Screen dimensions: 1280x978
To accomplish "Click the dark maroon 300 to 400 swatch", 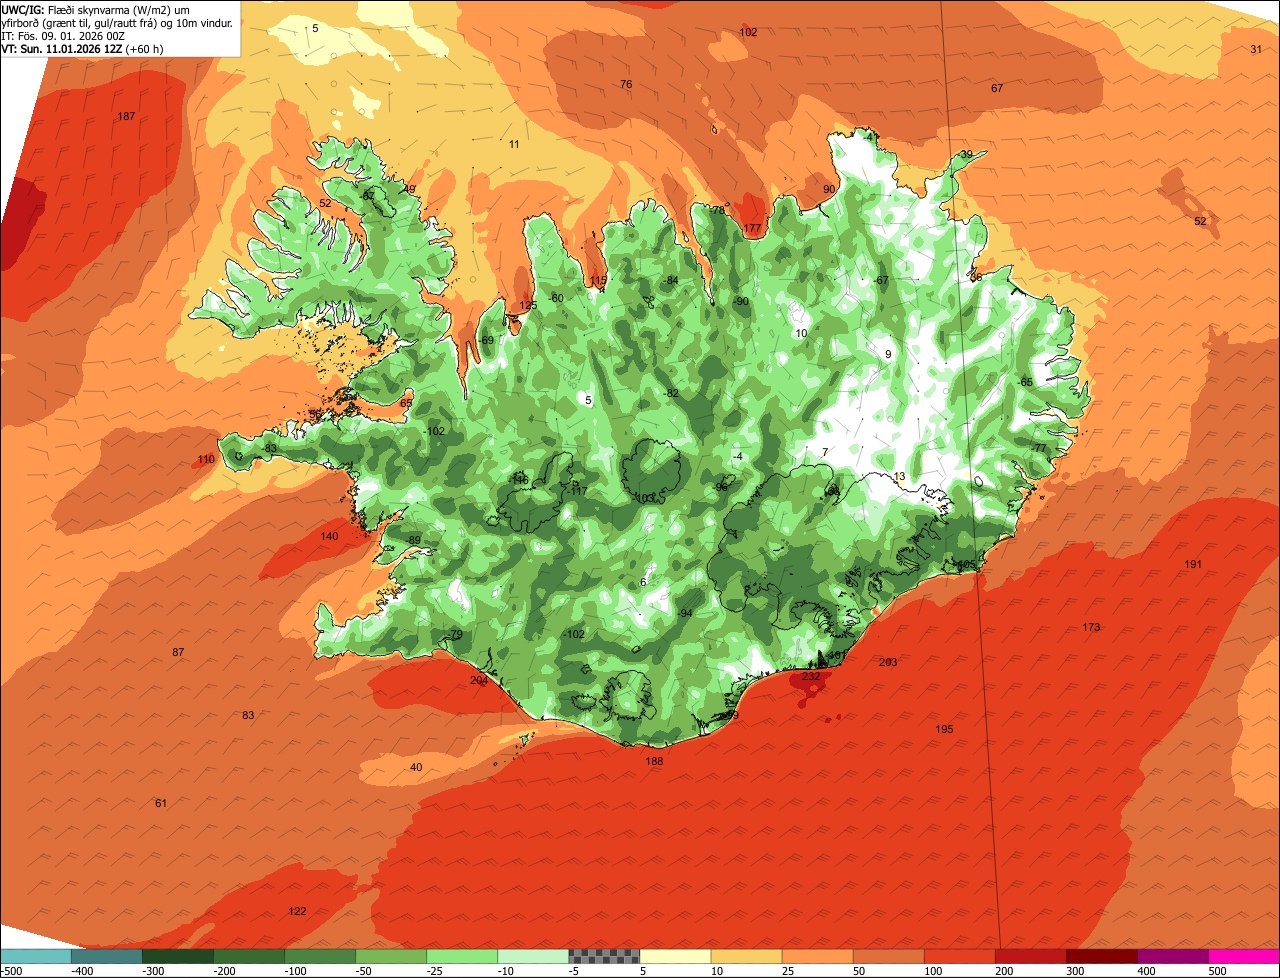I will (x=1101, y=955).
